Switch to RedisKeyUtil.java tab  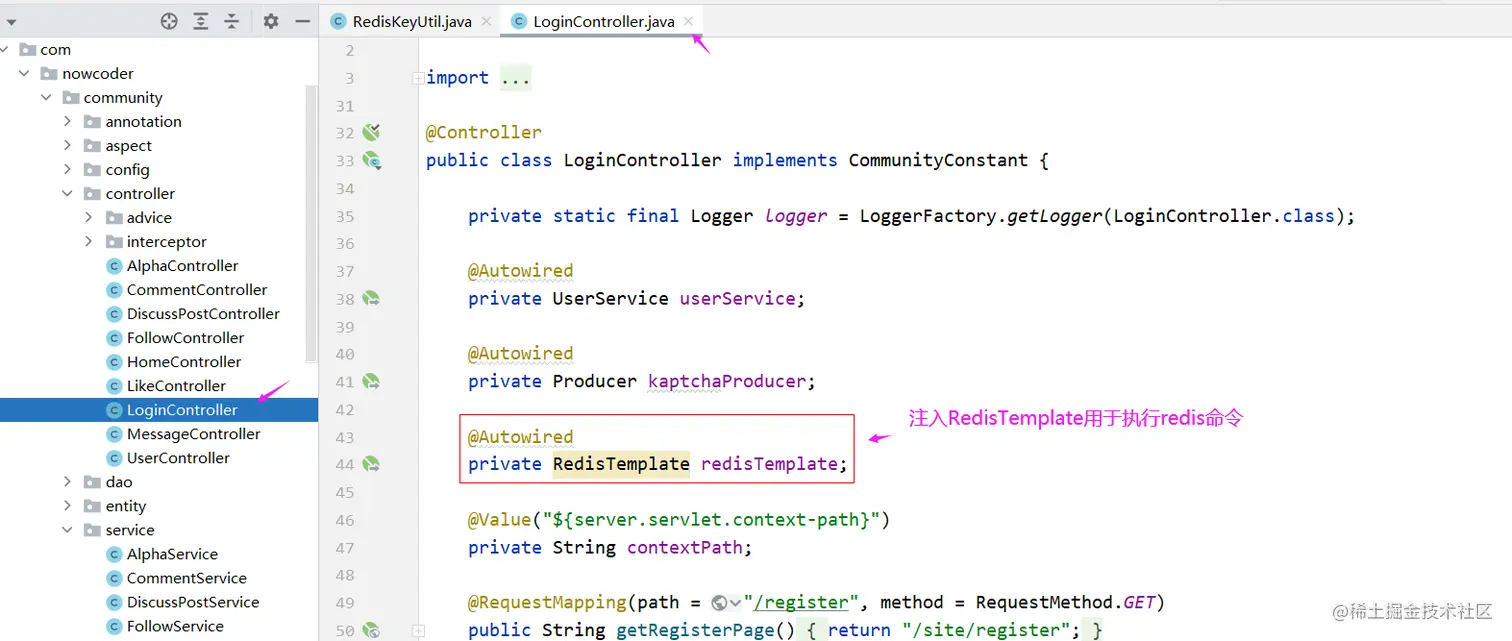(412, 21)
